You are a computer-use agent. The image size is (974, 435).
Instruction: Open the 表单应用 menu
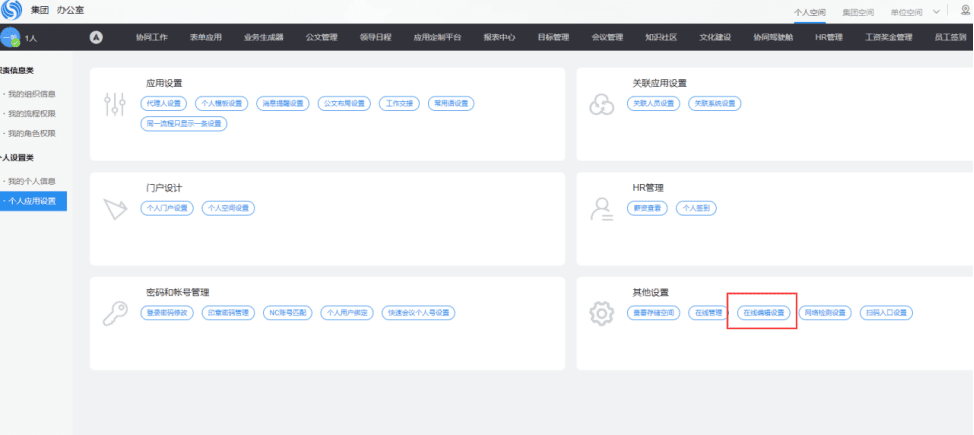(x=206, y=37)
